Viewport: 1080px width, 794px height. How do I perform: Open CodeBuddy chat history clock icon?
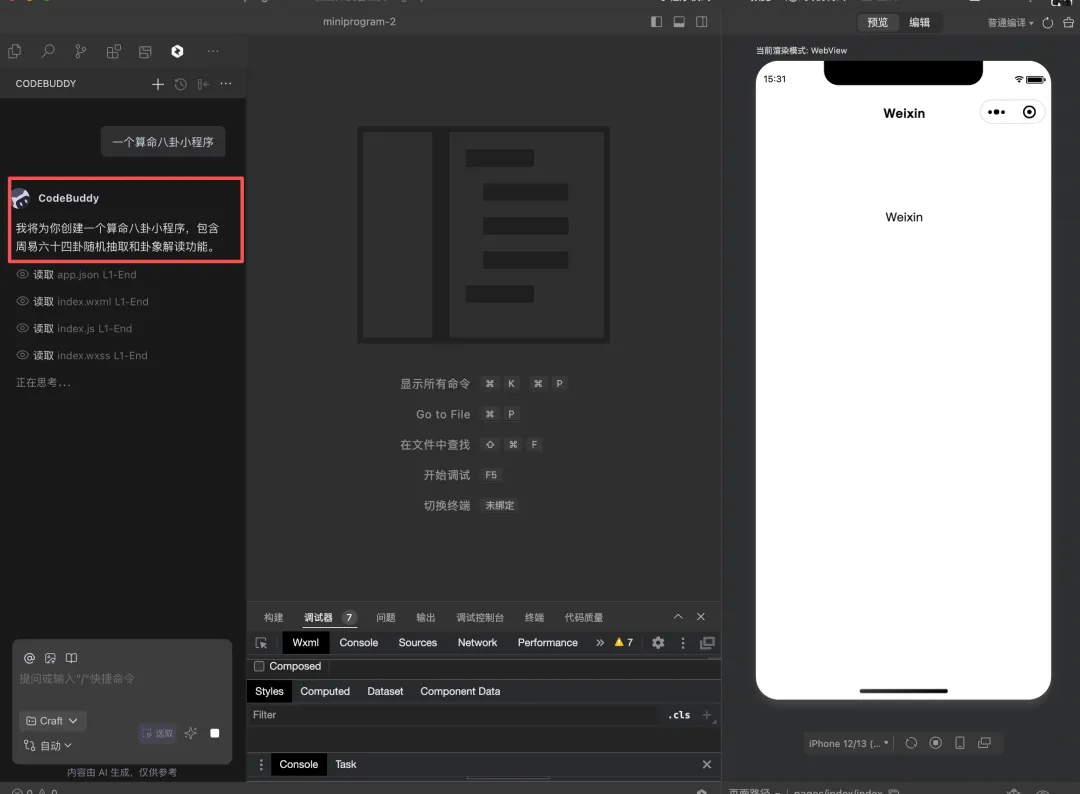click(x=180, y=84)
